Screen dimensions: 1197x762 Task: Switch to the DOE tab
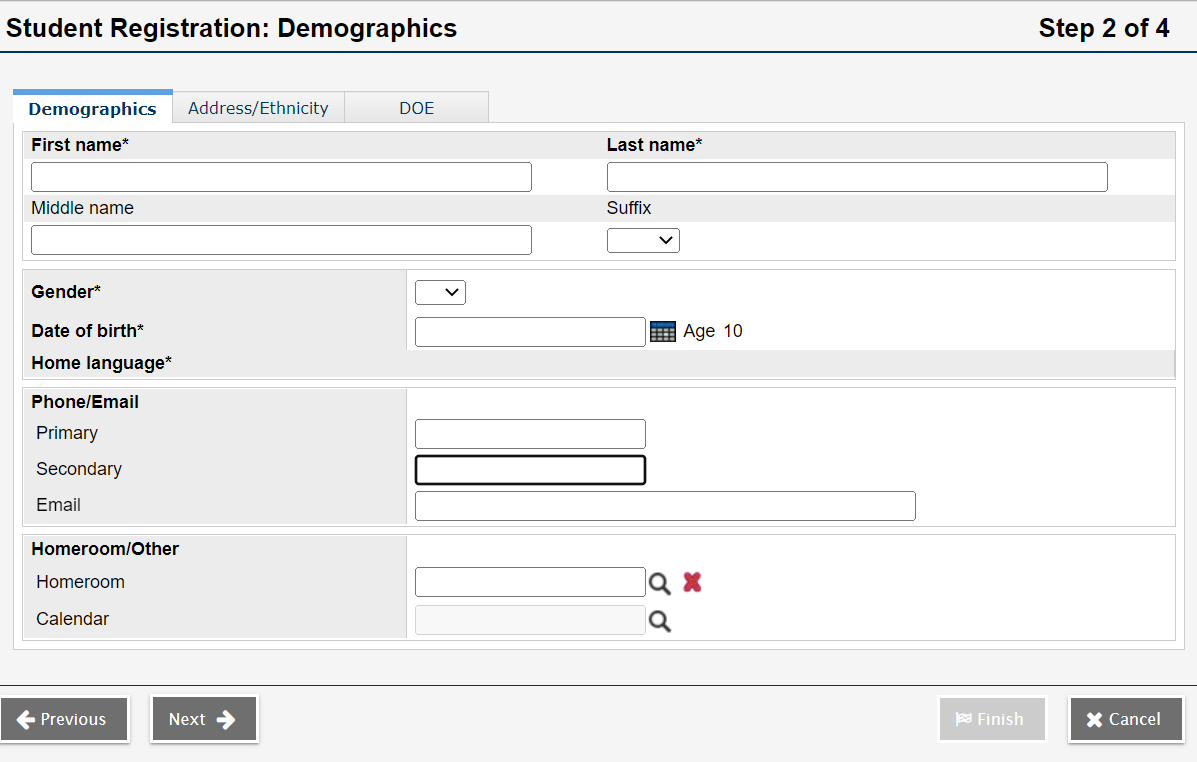pyautogui.click(x=416, y=107)
